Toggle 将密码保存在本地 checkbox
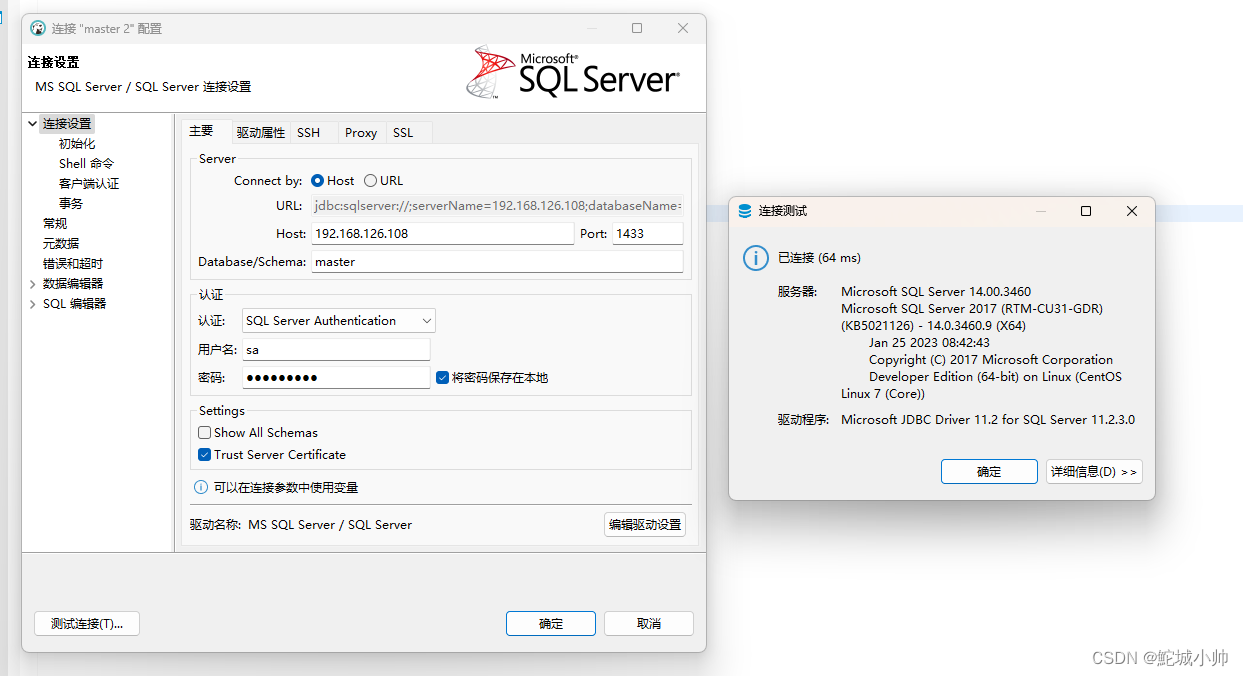This screenshot has height=676, width=1243. tap(443, 377)
